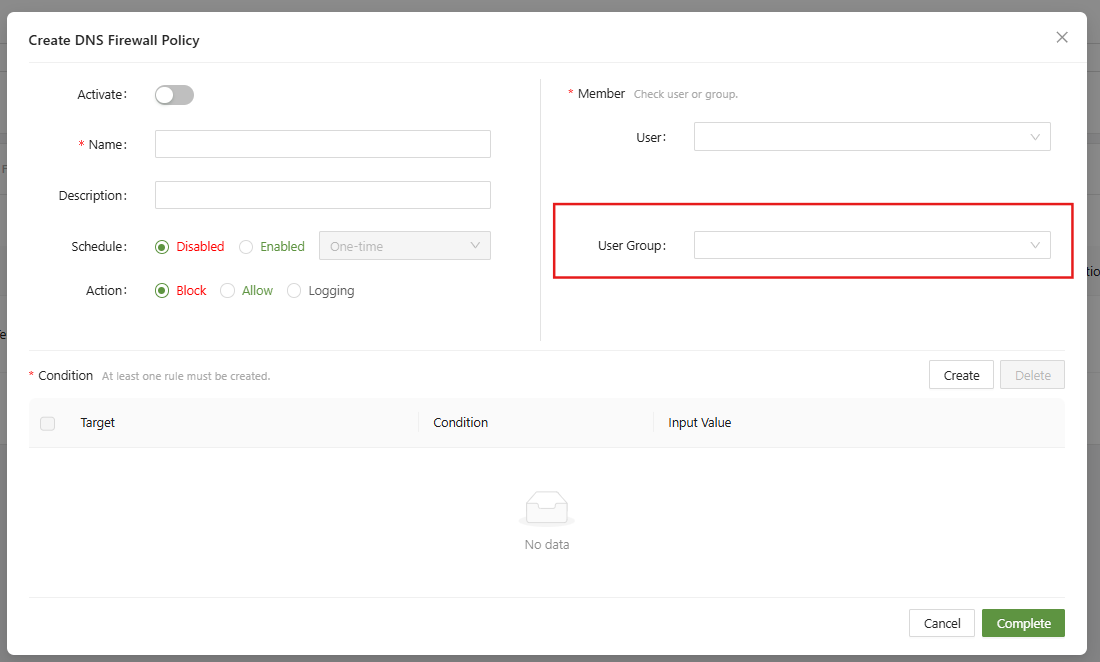Click the Delete condition button
Viewport: 1100px width, 662px height.
(x=1032, y=375)
